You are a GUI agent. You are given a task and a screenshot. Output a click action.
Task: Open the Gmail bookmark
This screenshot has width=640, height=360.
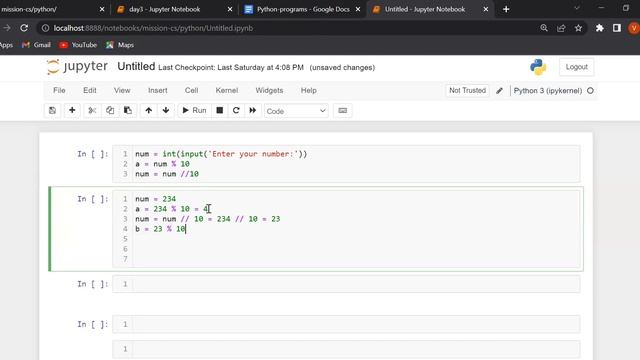coord(36,45)
